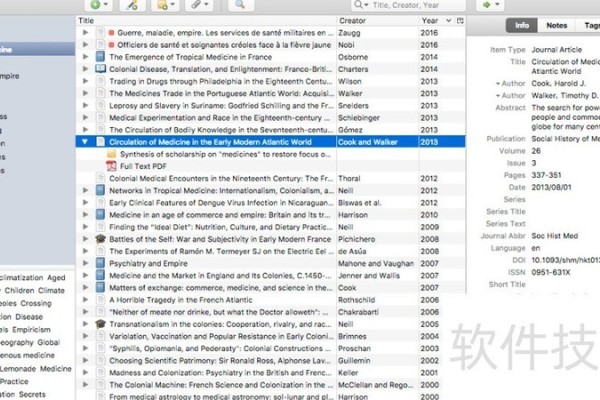Viewport: 600px width, 400px height.
Task: Collapse the Circulation of Medicine item row
Action: [85, 142]
